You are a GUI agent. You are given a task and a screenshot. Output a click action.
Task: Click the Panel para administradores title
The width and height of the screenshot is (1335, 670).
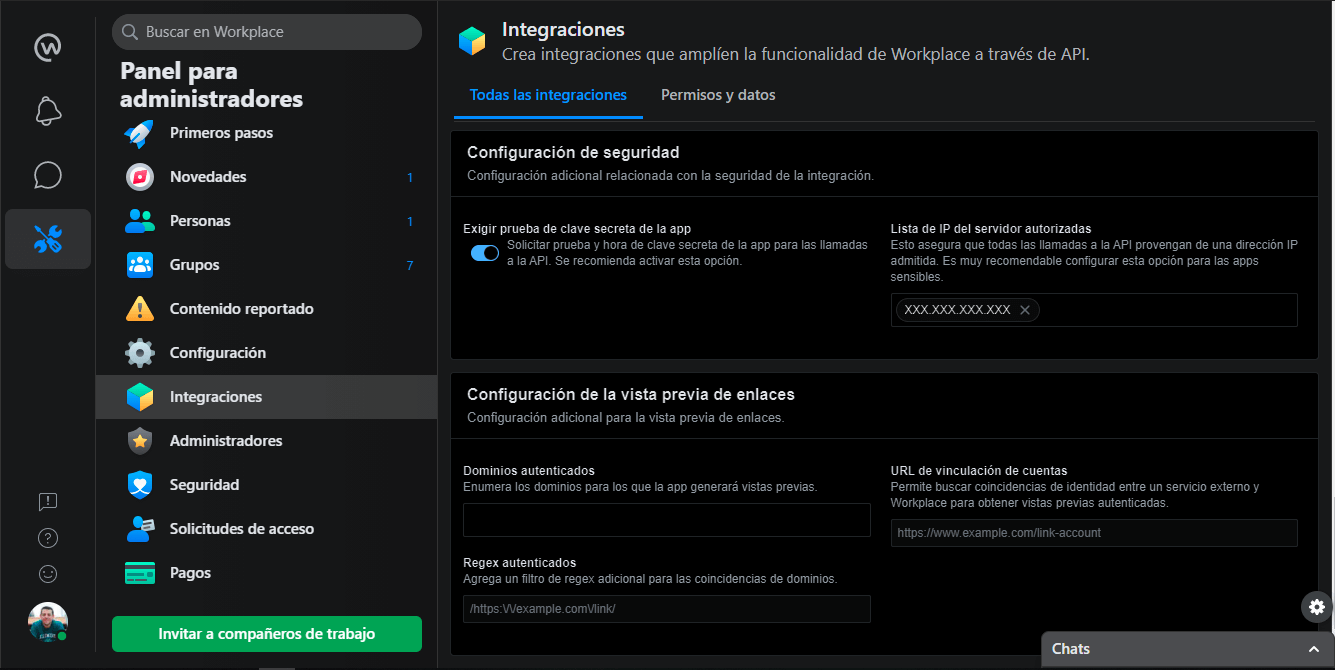[211, 85]
